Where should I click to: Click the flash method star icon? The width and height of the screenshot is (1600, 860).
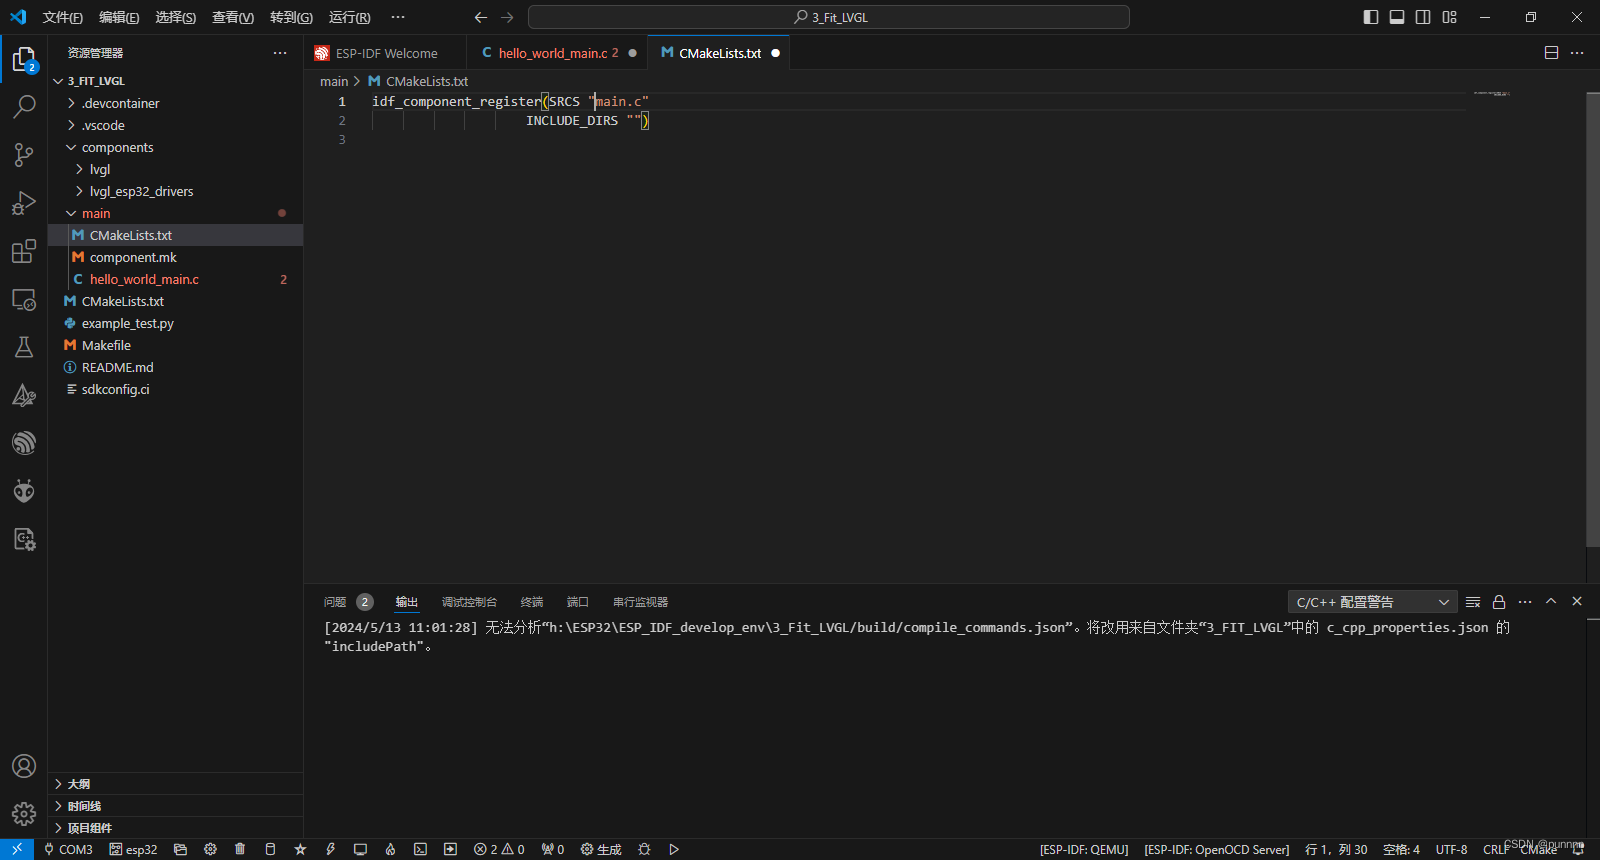click(300, 849)
